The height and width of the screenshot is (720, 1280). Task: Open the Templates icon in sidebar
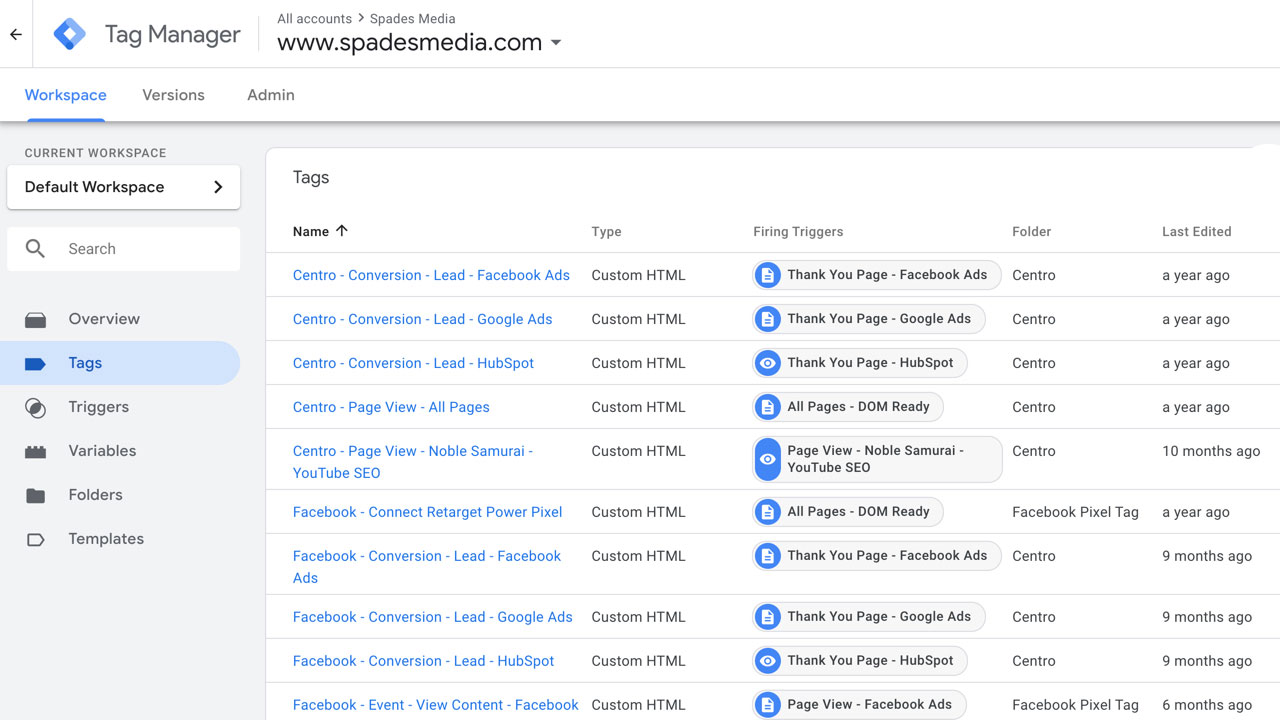[36, 540]
